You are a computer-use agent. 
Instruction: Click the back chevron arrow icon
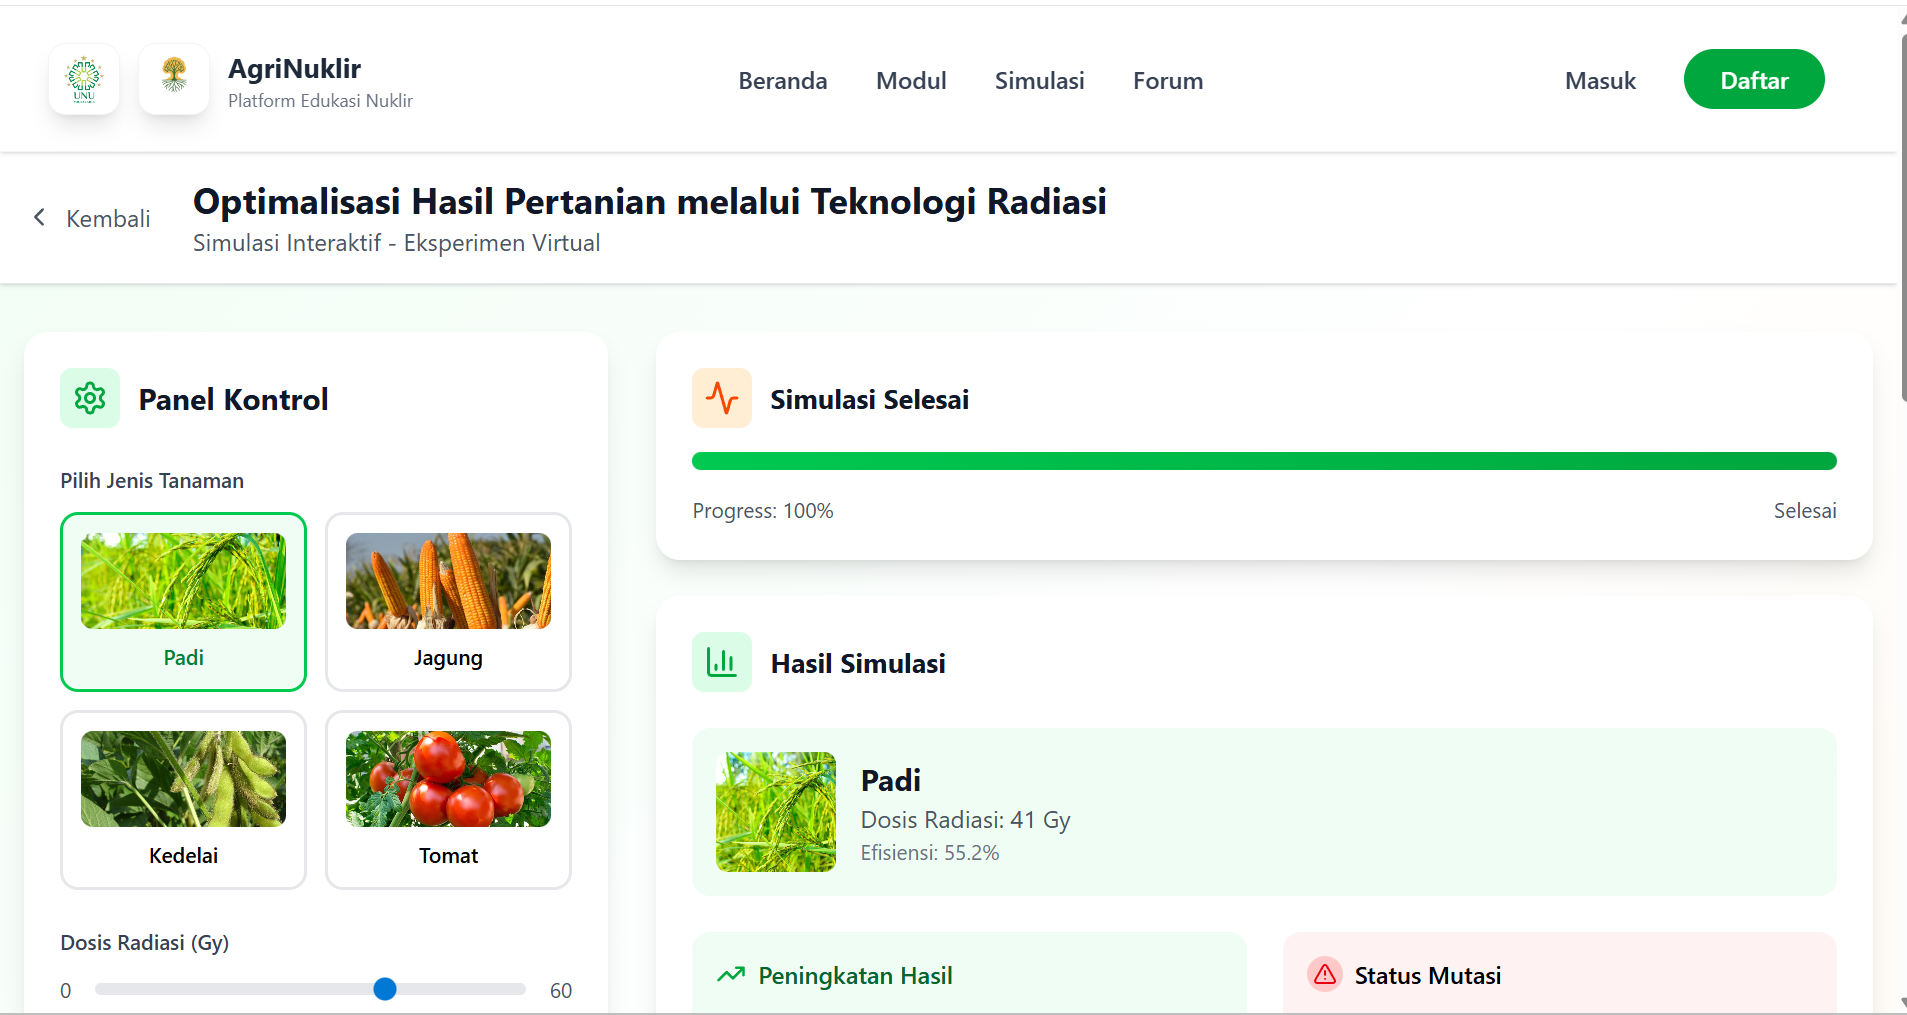point(39,217)
